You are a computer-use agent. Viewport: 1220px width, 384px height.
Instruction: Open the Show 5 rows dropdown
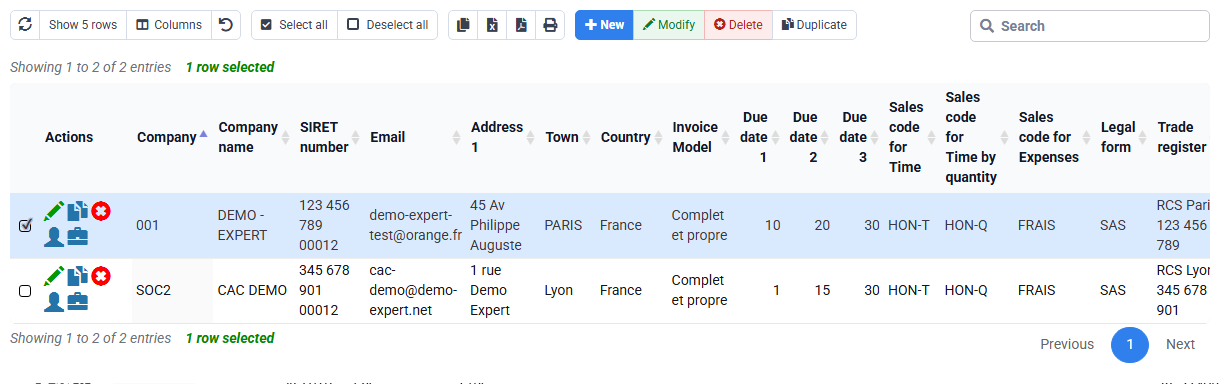coord(83,25)
